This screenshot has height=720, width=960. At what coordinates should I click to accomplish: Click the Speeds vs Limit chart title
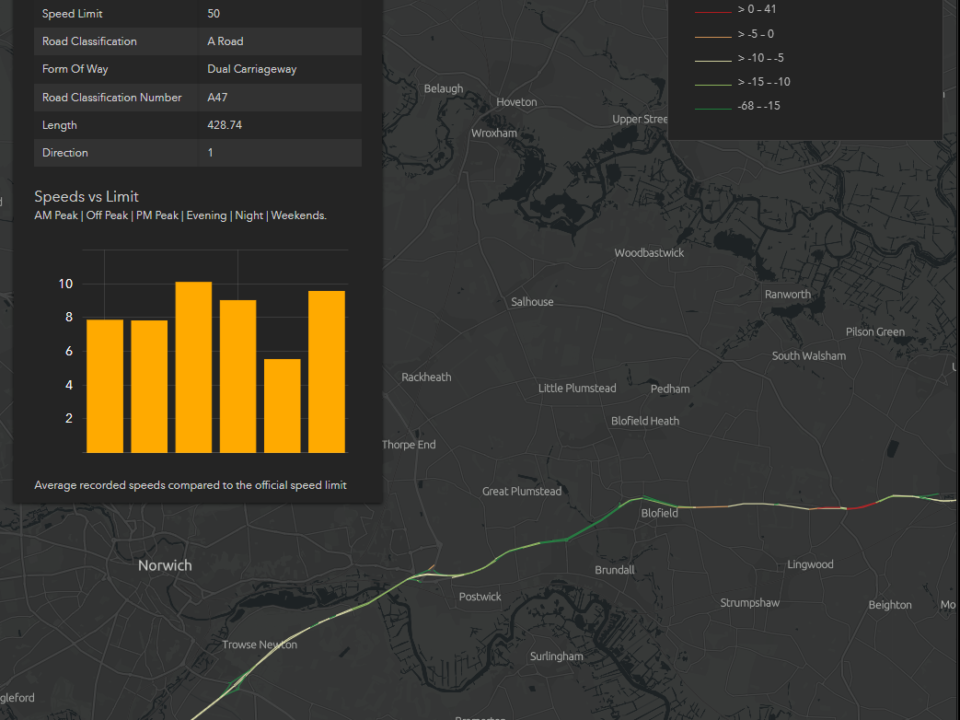coord(86,196)
